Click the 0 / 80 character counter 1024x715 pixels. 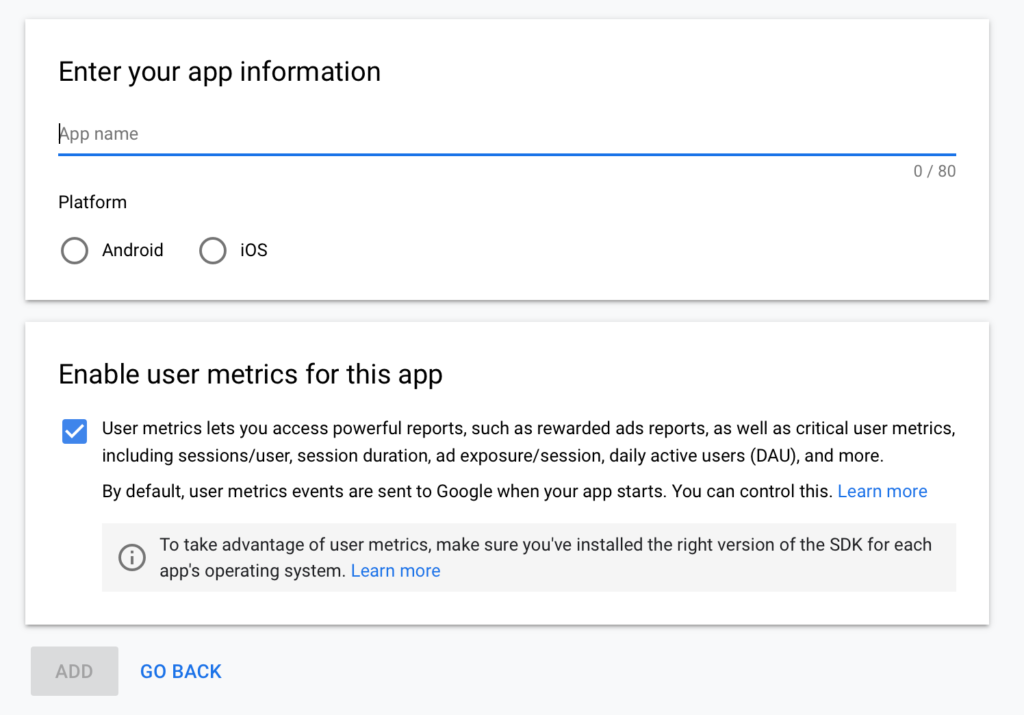[935, 171]
